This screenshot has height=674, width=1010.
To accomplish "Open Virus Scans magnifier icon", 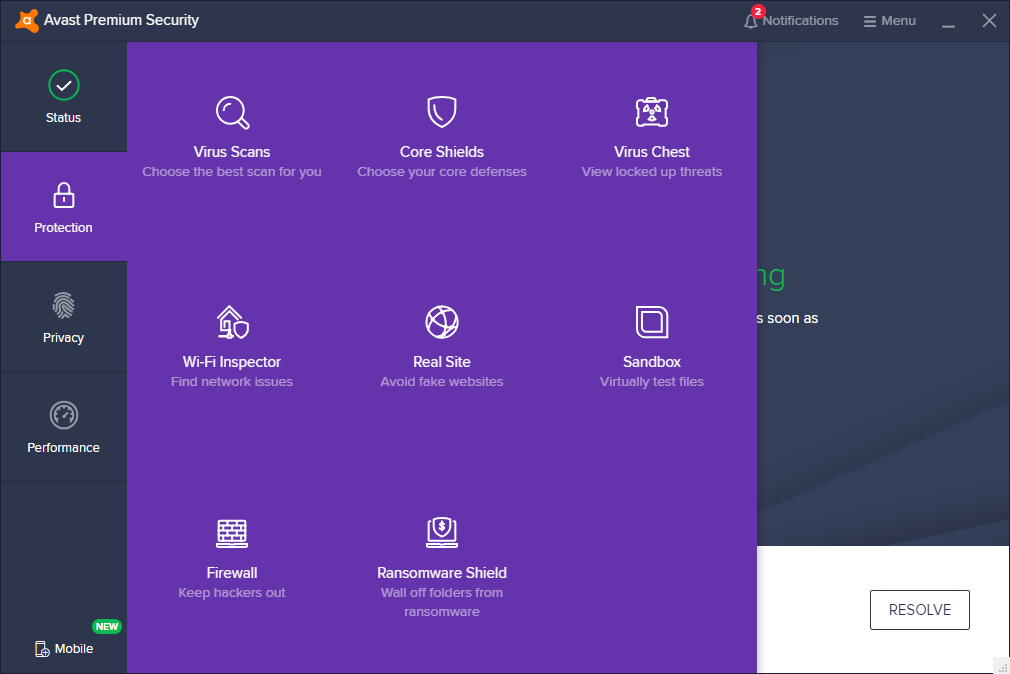I will pyautogui.click(x=232, y=113).
